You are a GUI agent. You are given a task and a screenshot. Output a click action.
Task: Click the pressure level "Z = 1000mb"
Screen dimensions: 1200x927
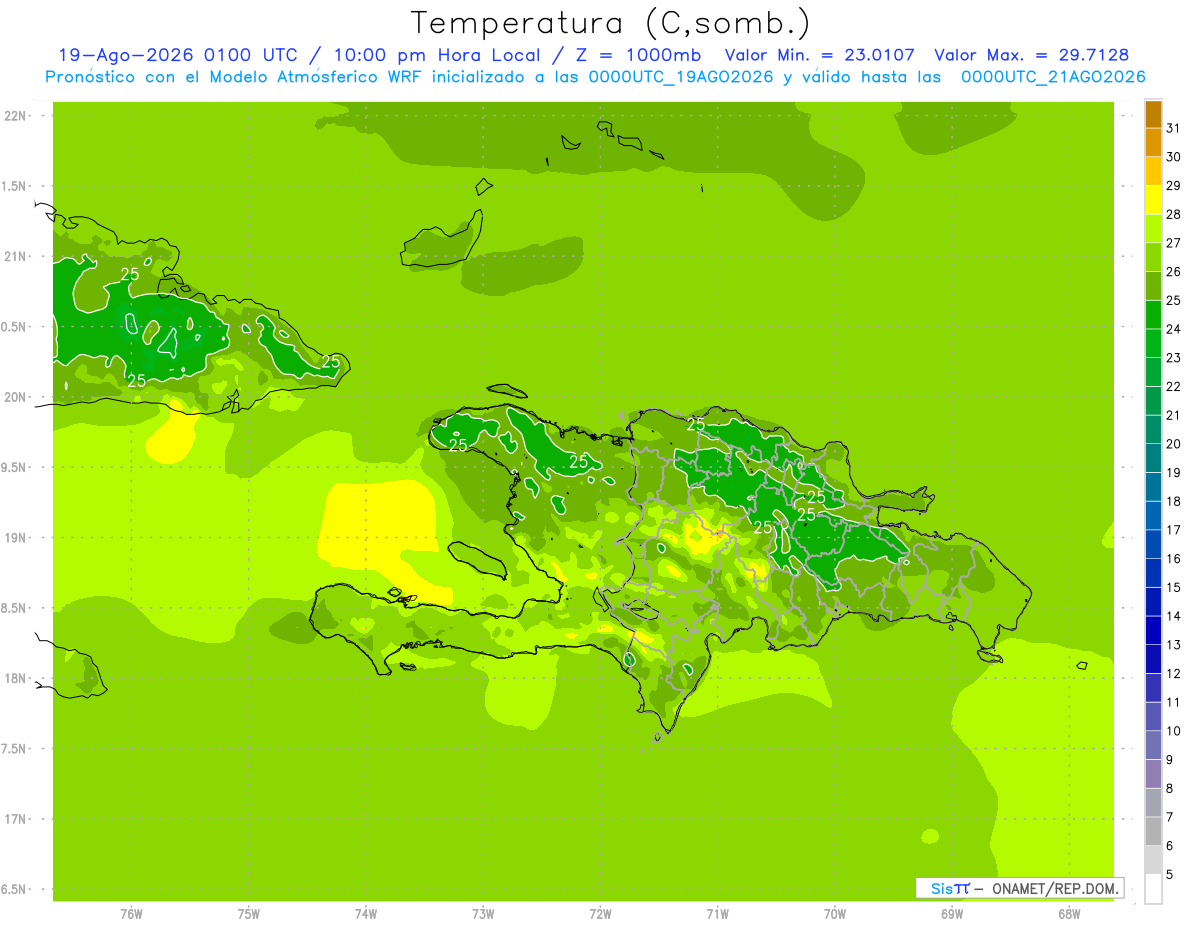pos(640,55)
